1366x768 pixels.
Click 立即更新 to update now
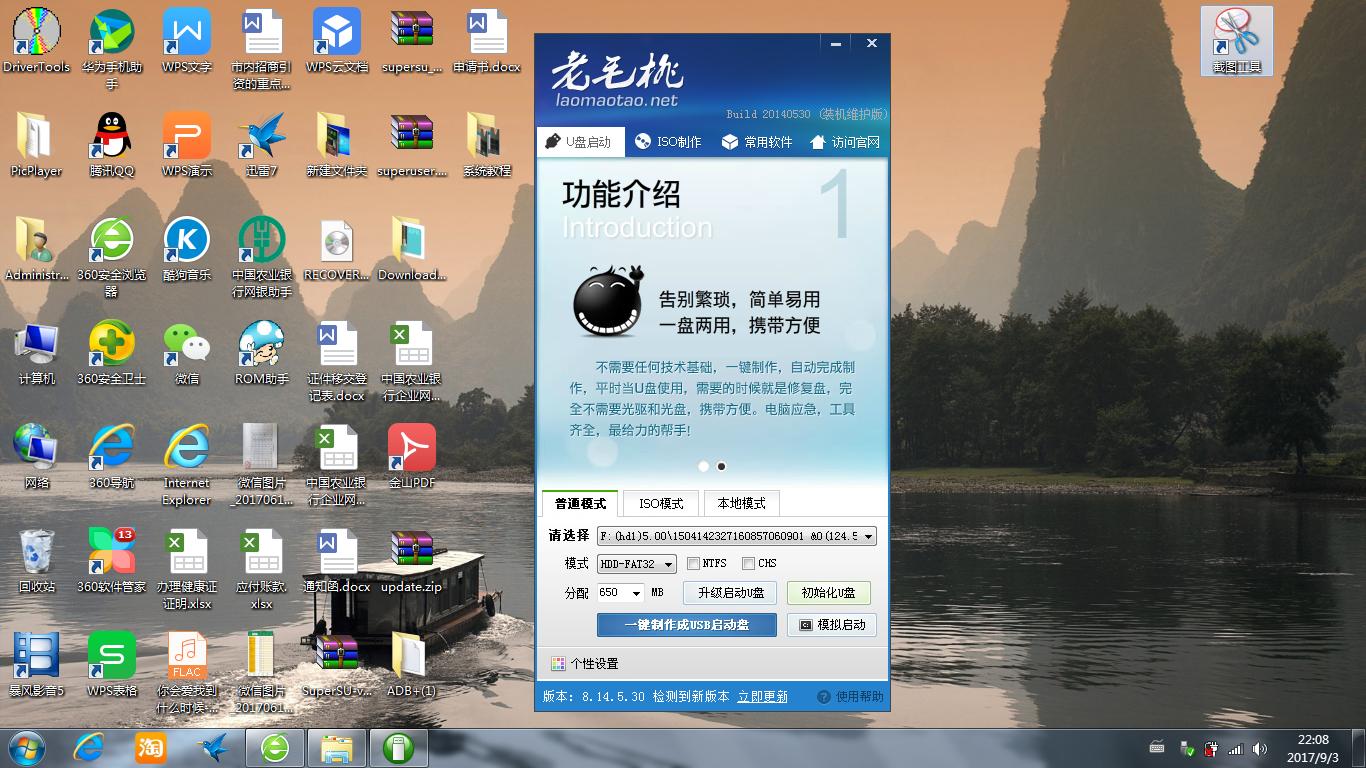point(762,696)
